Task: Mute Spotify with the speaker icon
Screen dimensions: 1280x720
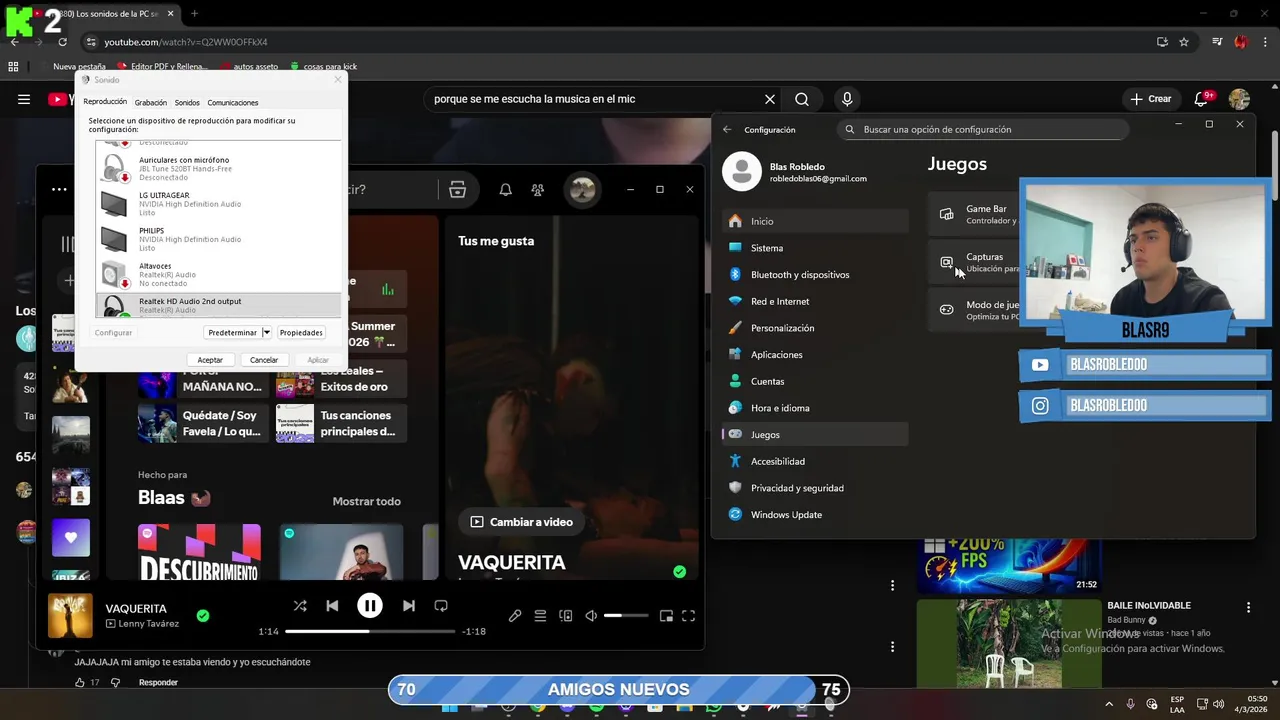Action: click(591, 616)
